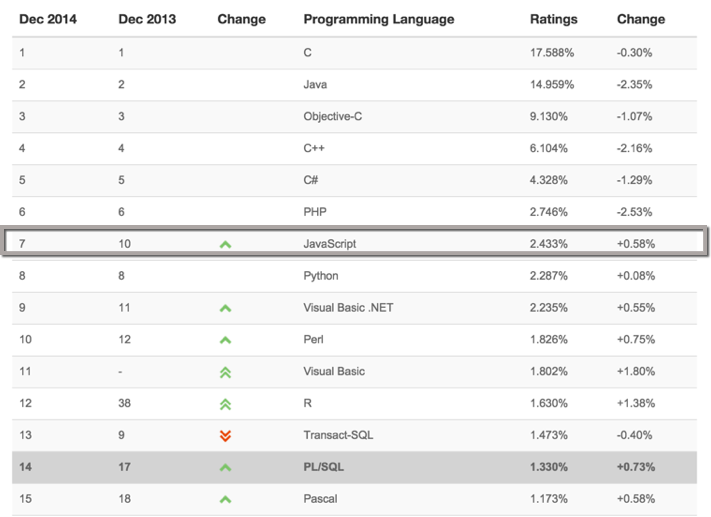Click C's 17.588% rating value
This screenshot has height=517, width=711.
552,53
